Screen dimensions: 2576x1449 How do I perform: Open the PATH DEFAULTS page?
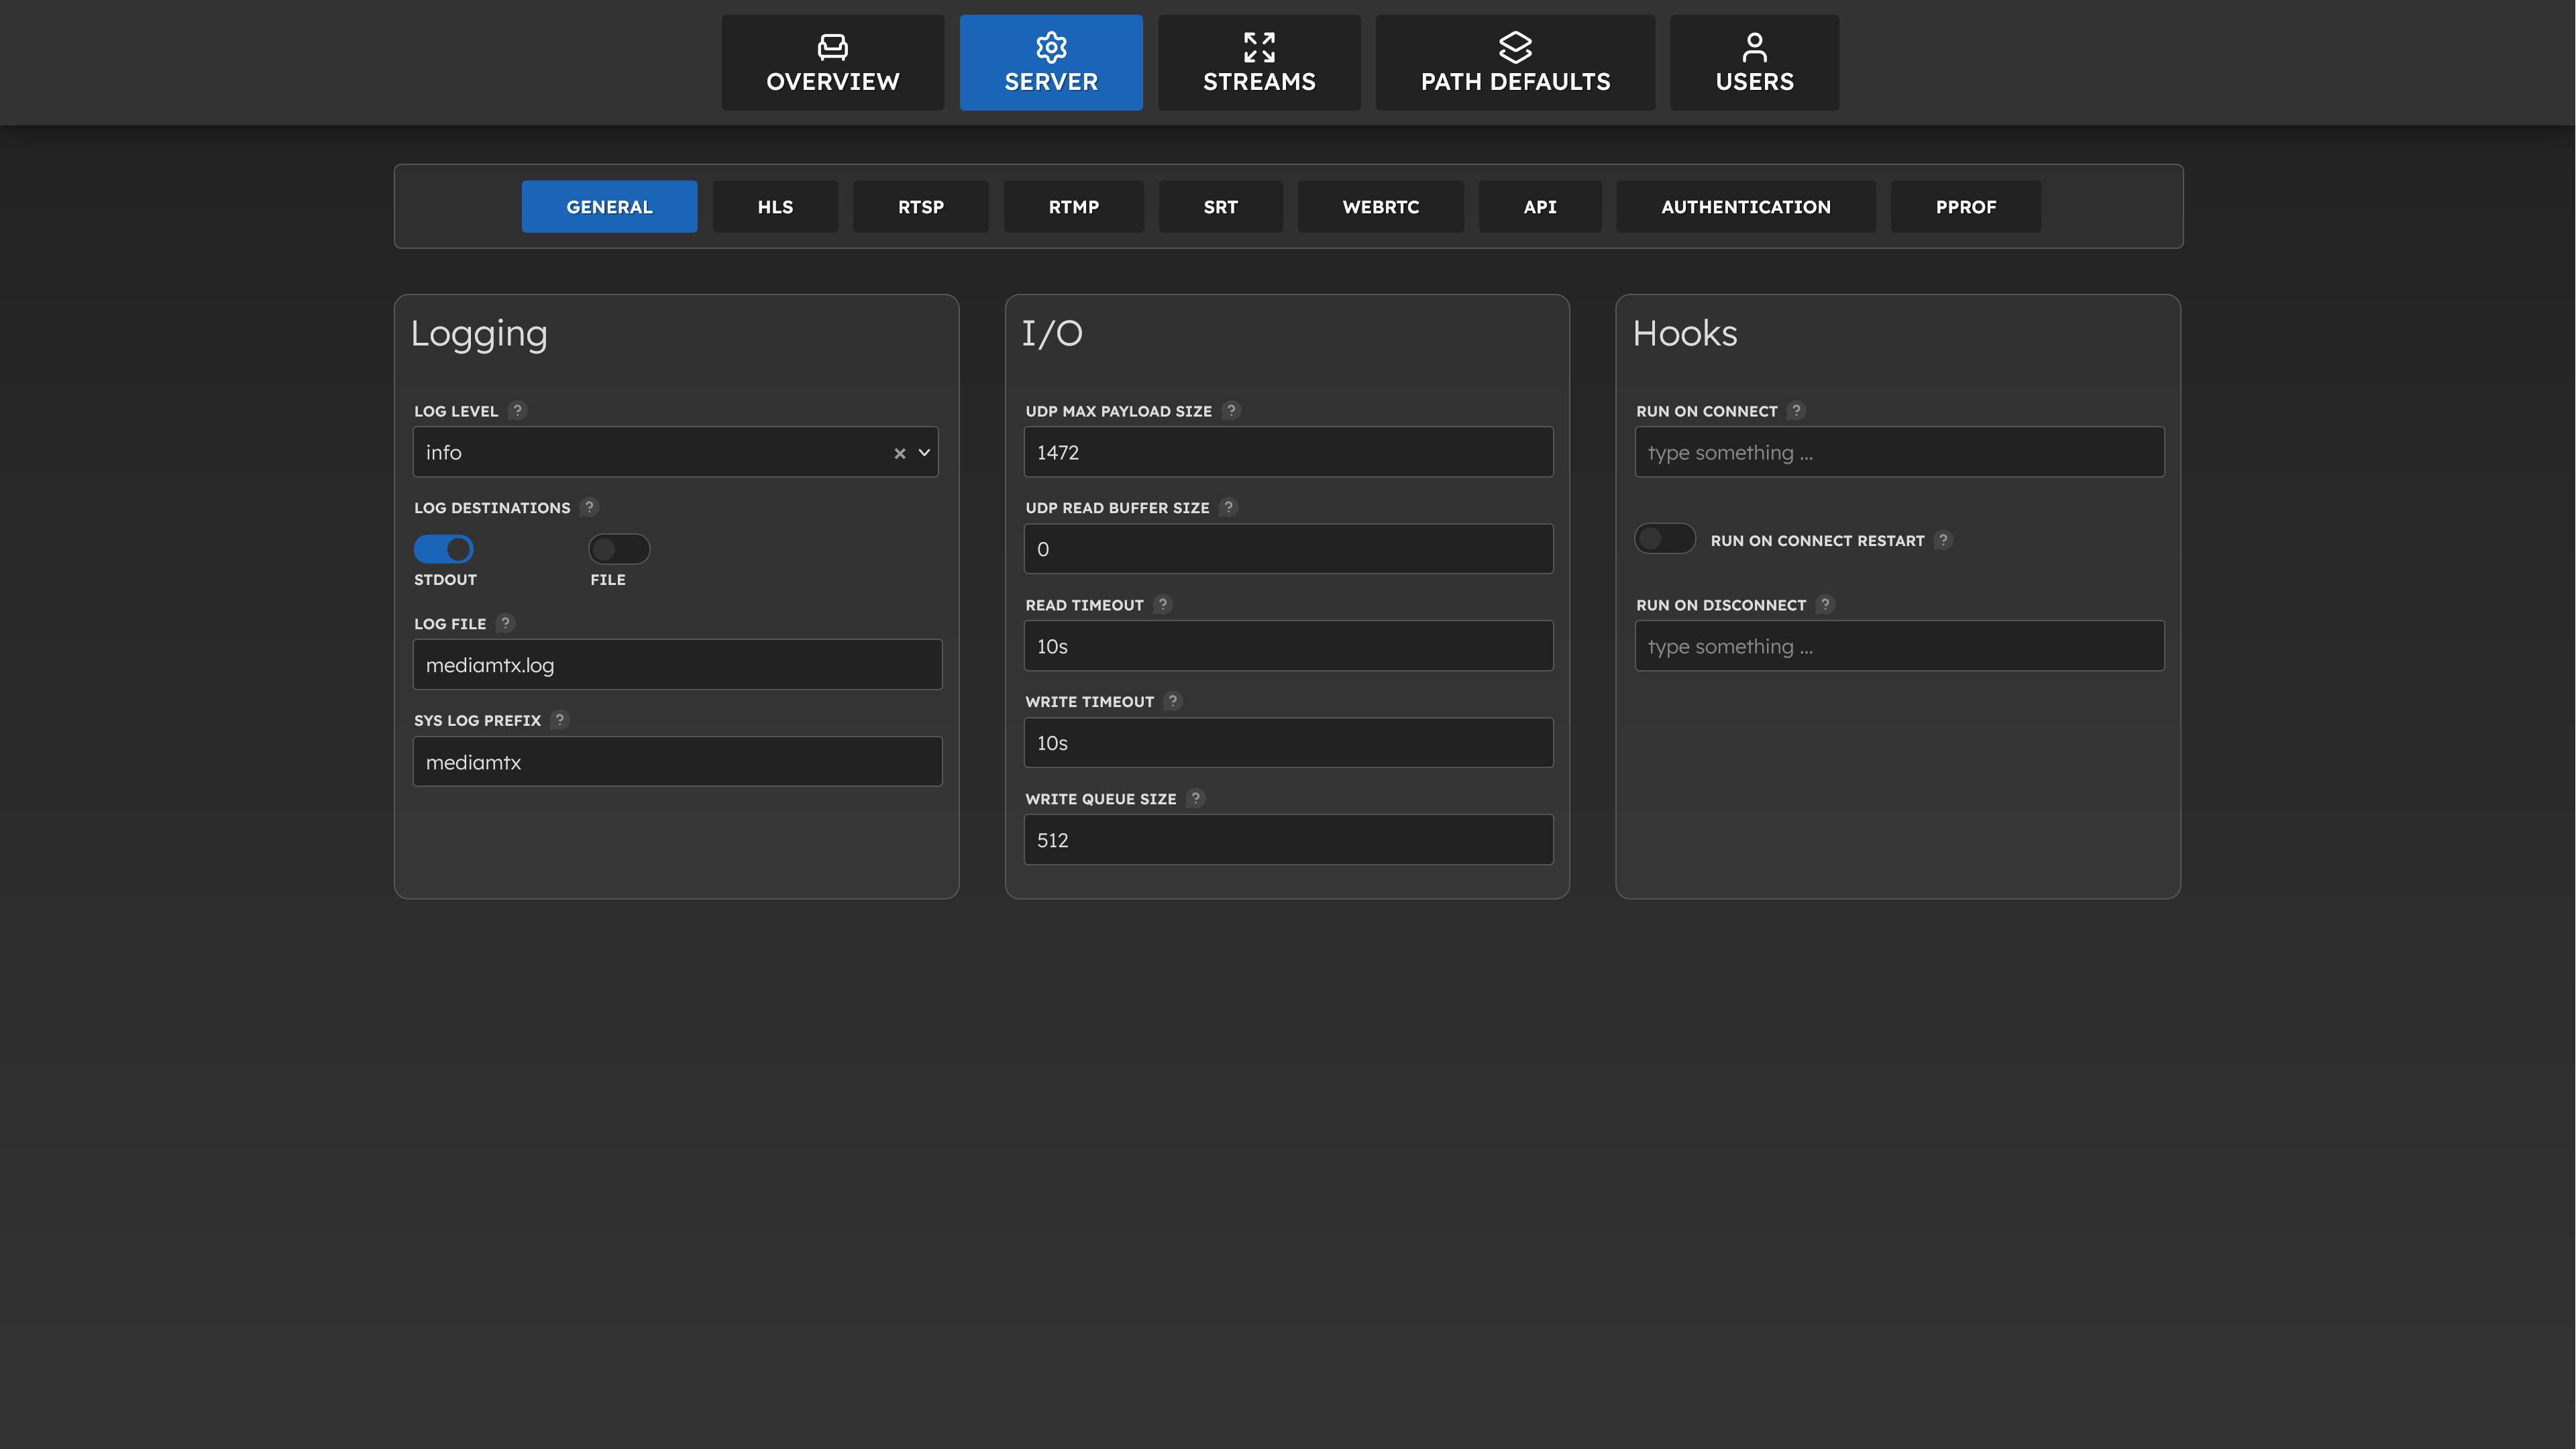point(1515,63)
